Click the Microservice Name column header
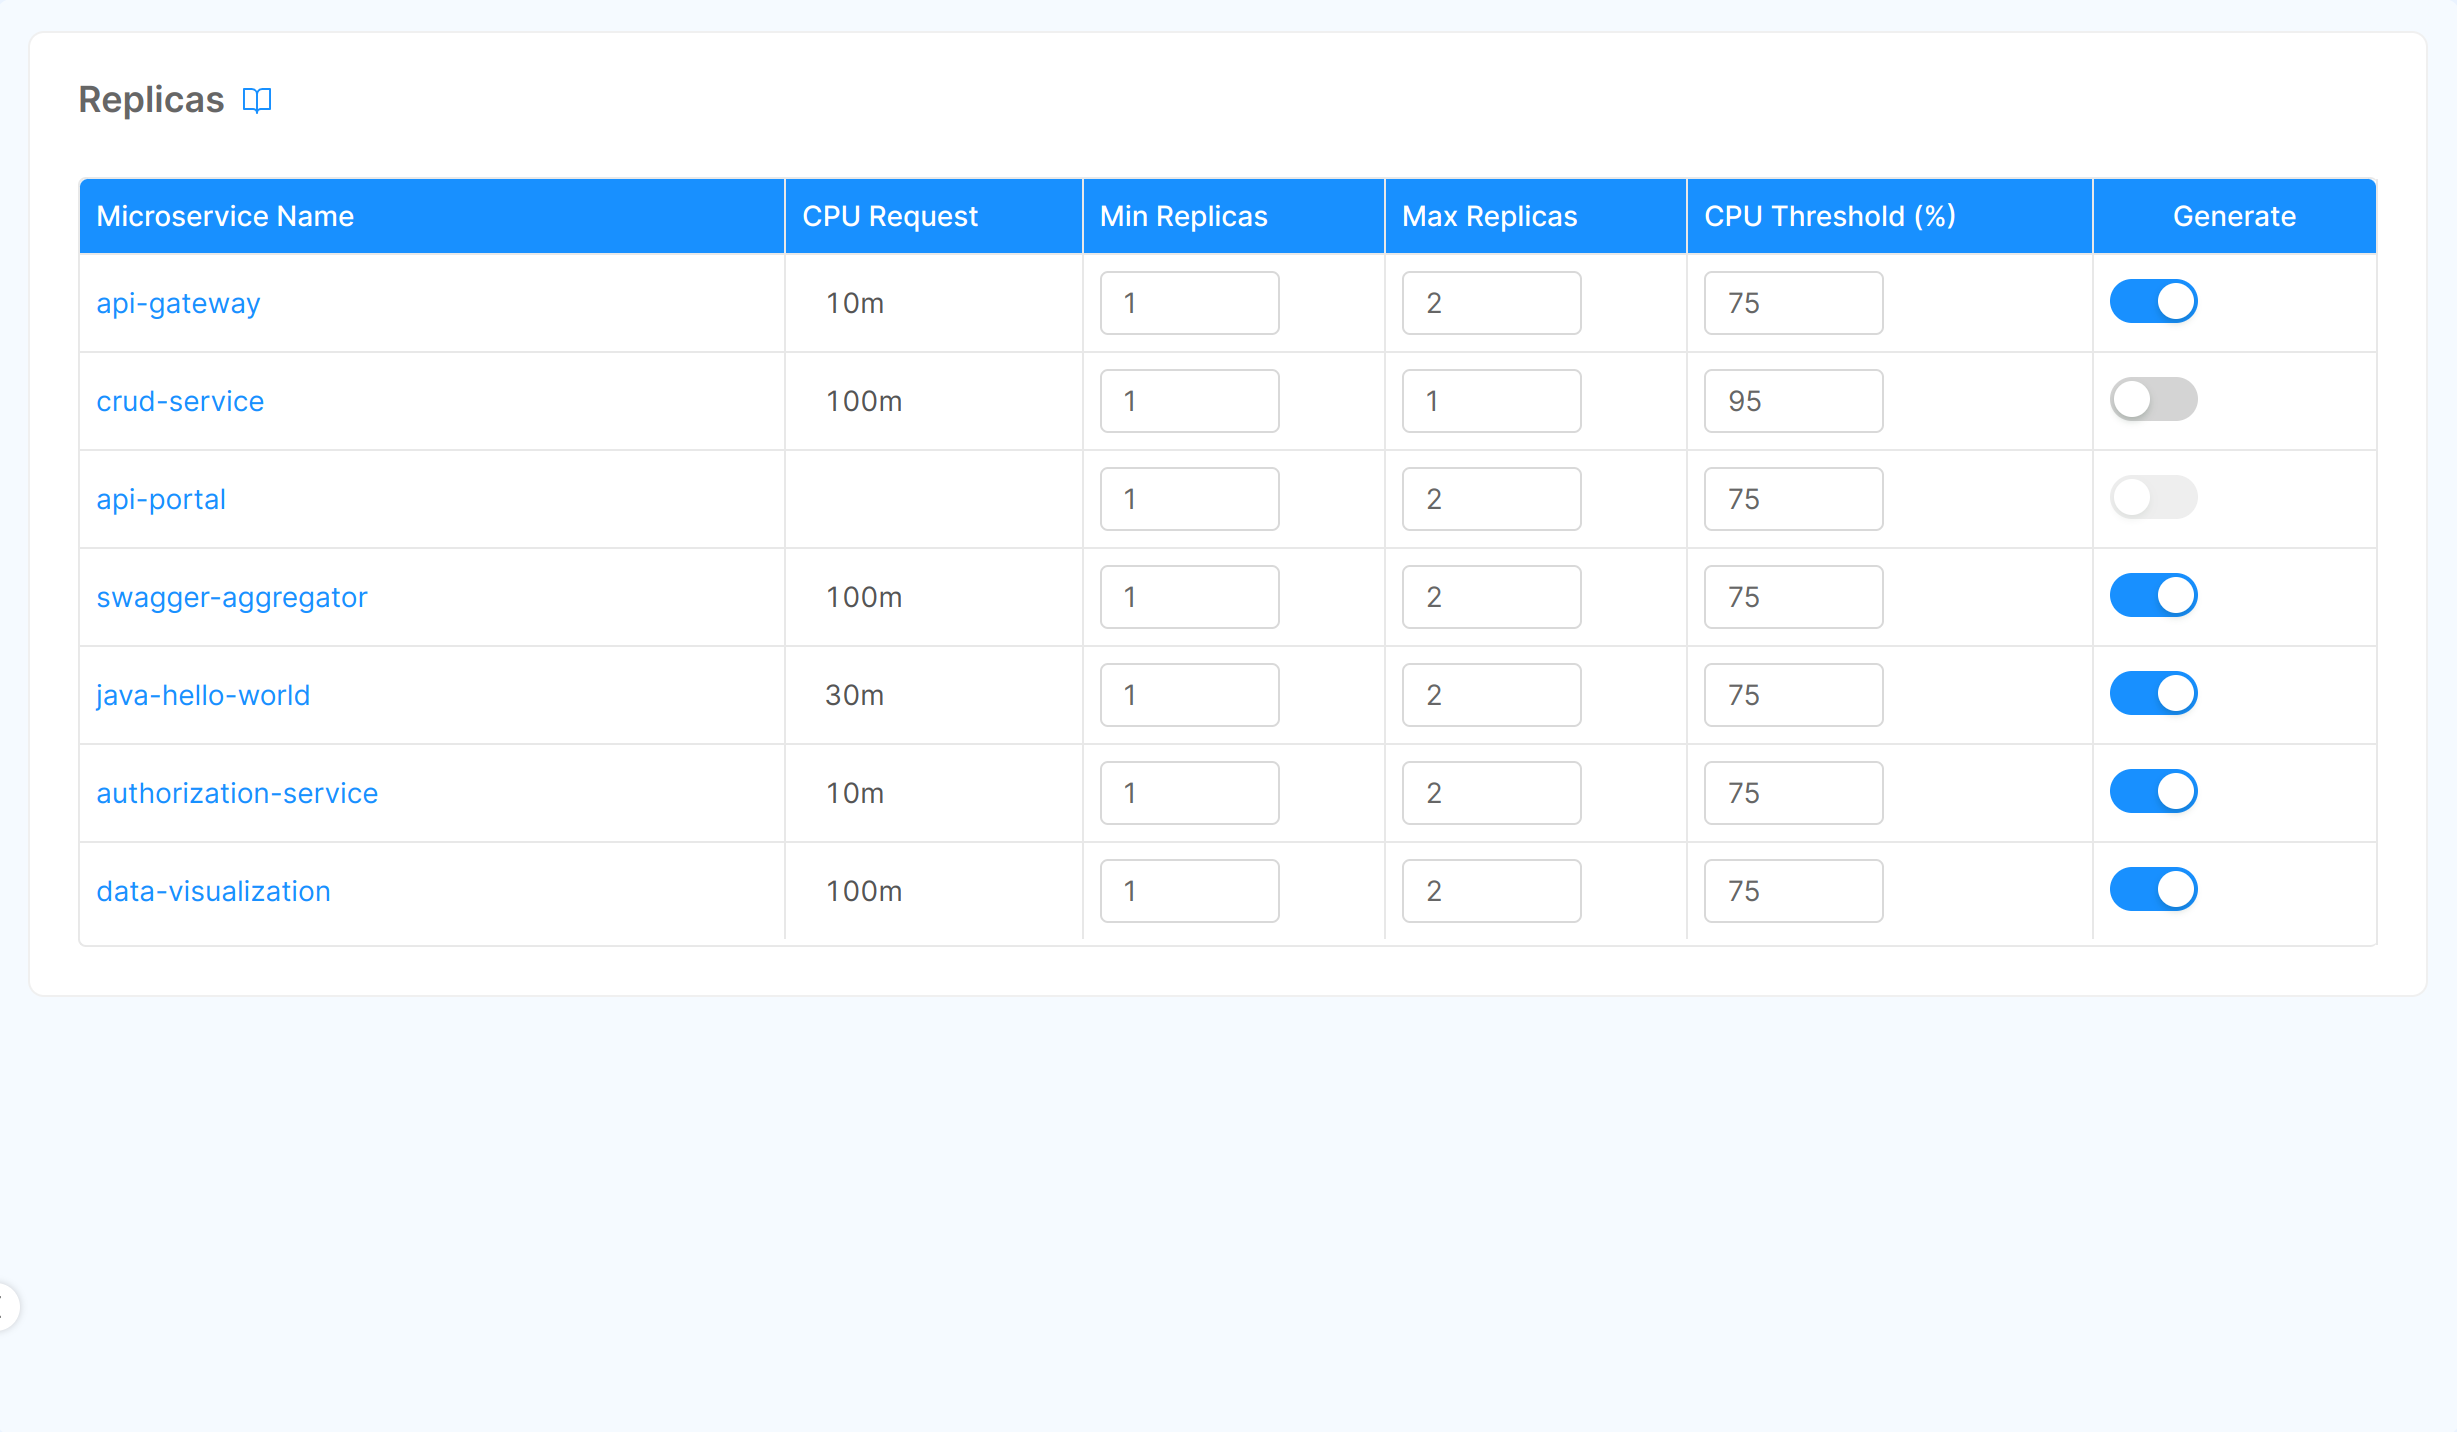This screenshot has height=1432, width=2457. [x=224, y=216]
